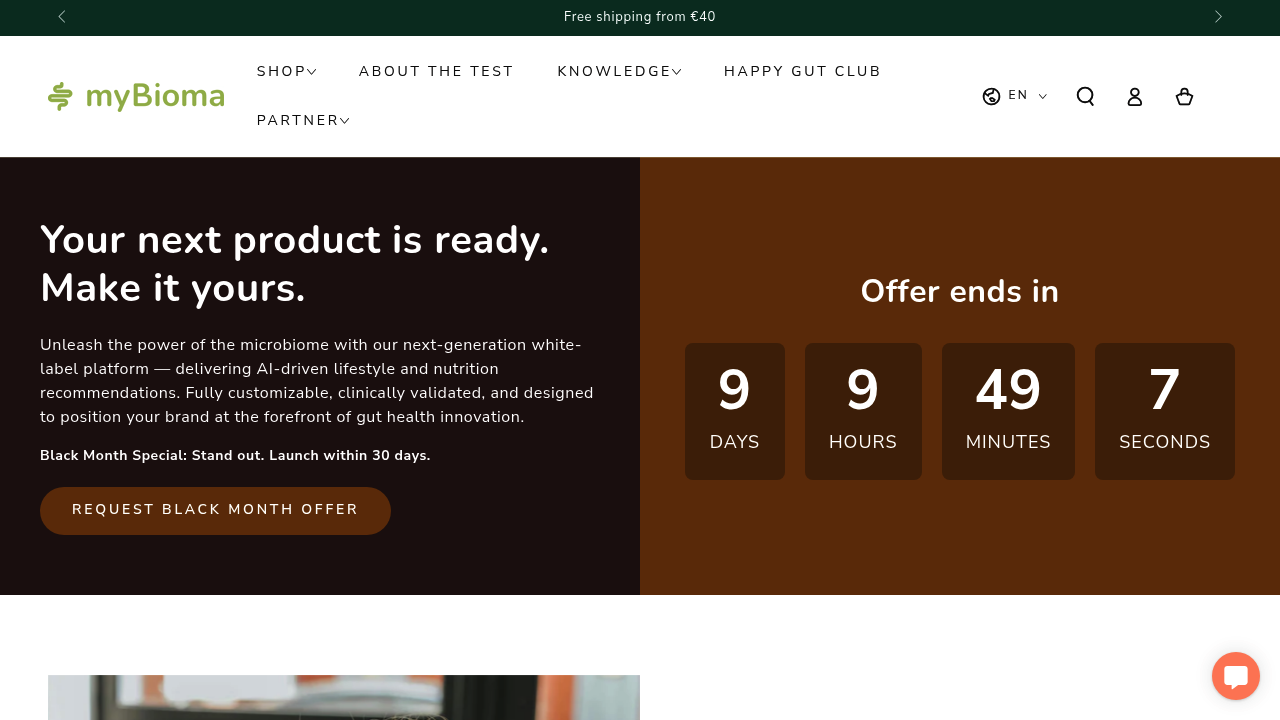
Task: Click the image below the banner
Action: click(344, 697)
